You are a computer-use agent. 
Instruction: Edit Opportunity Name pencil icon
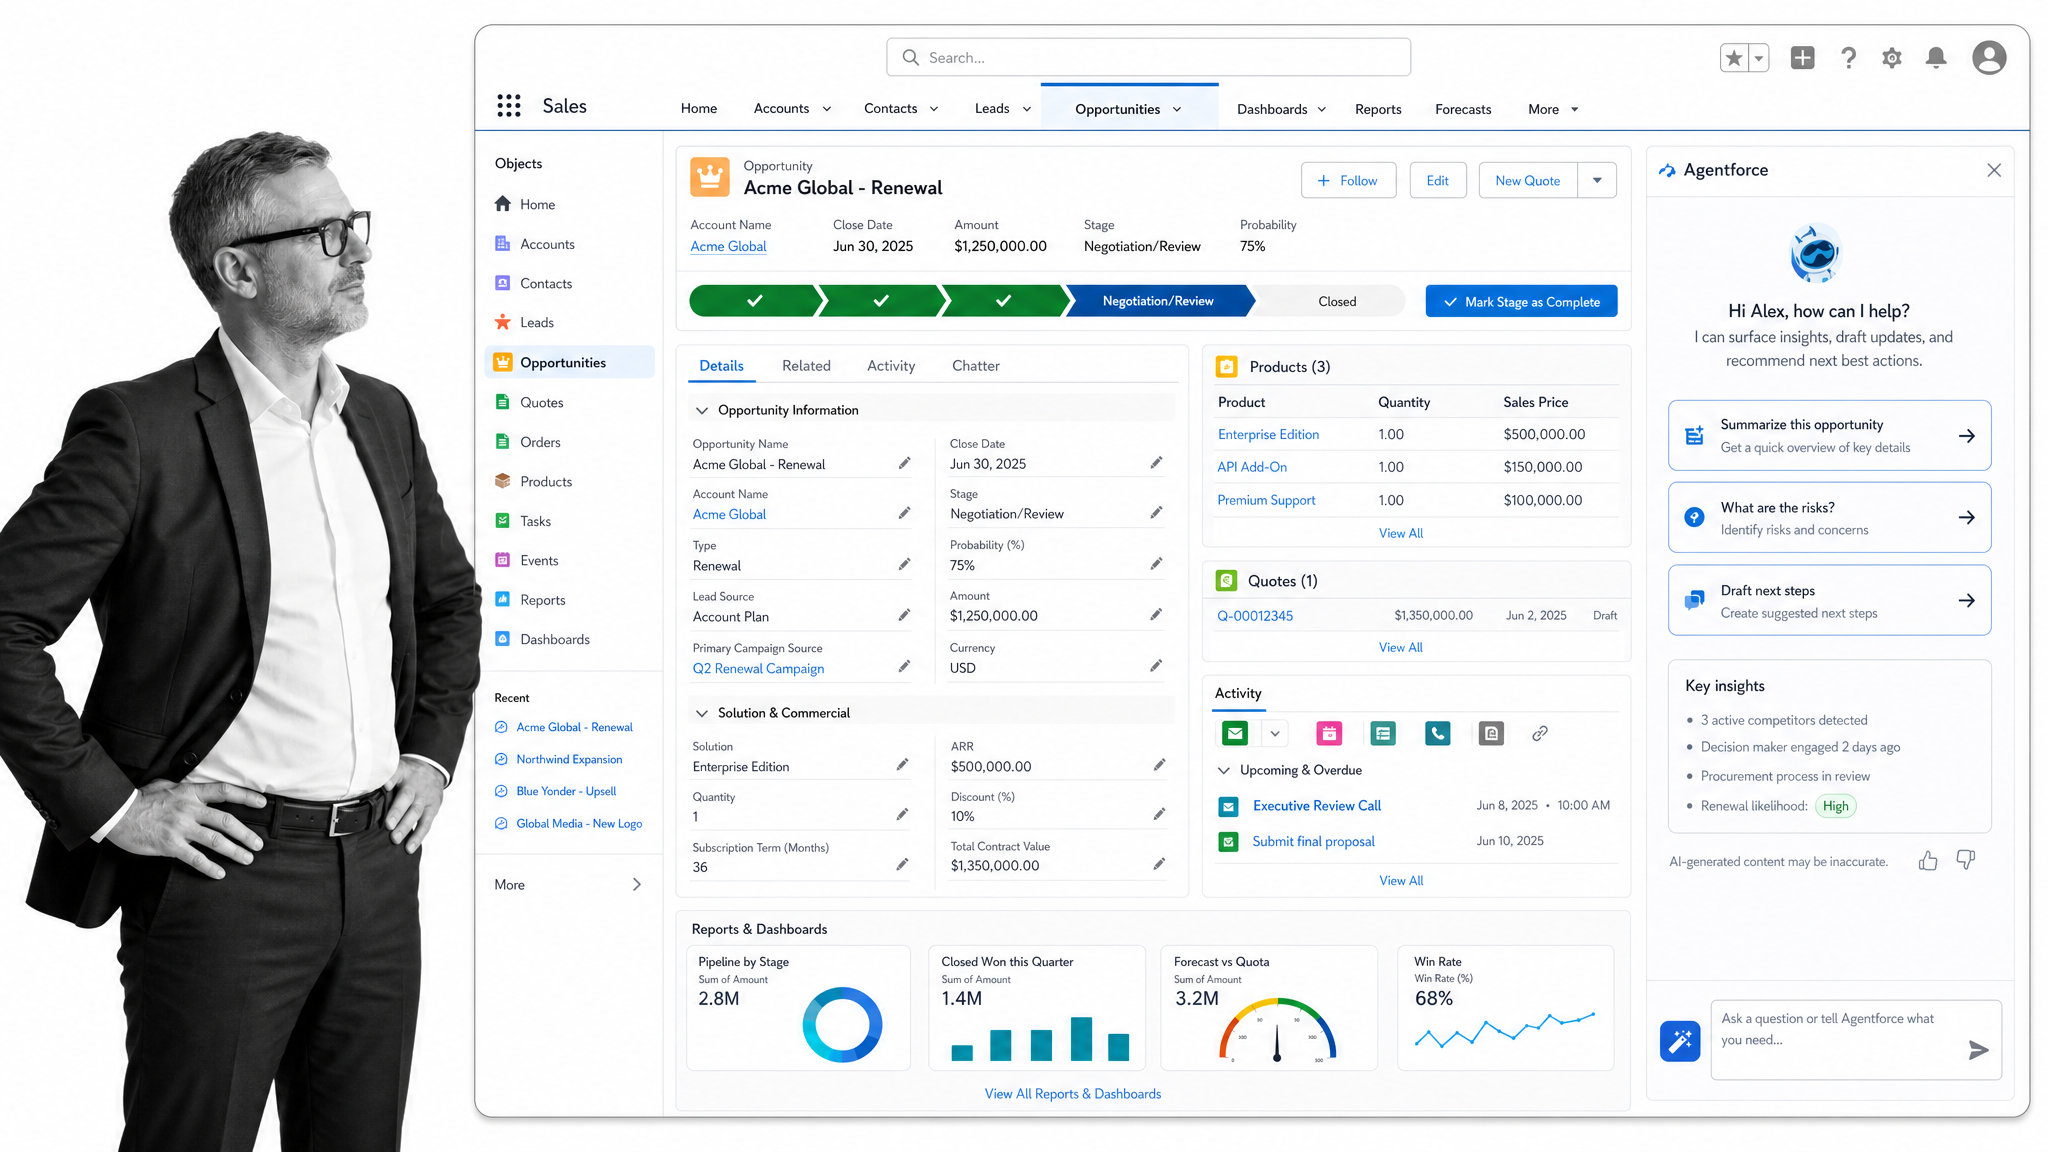(904, 463)
